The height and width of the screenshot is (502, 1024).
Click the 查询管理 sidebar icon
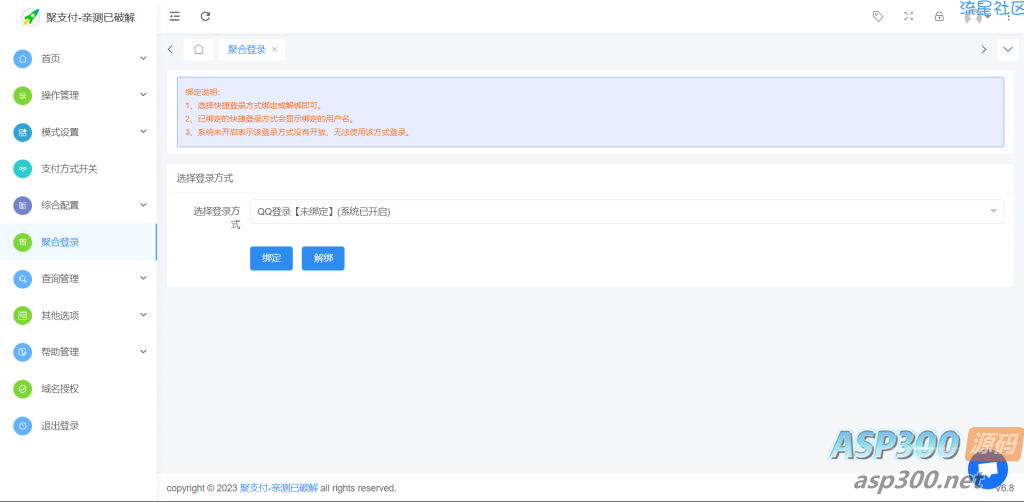tap(23, 279)
